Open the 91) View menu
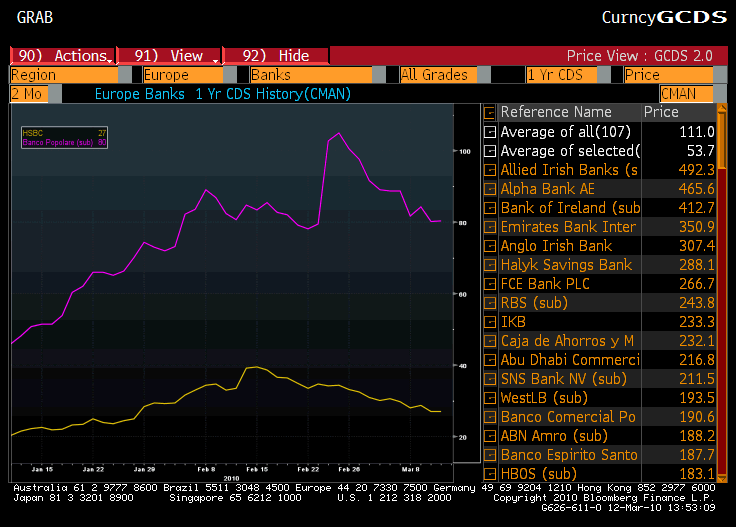The width and height of the screenshot is (736, 527). pos(168,56)
